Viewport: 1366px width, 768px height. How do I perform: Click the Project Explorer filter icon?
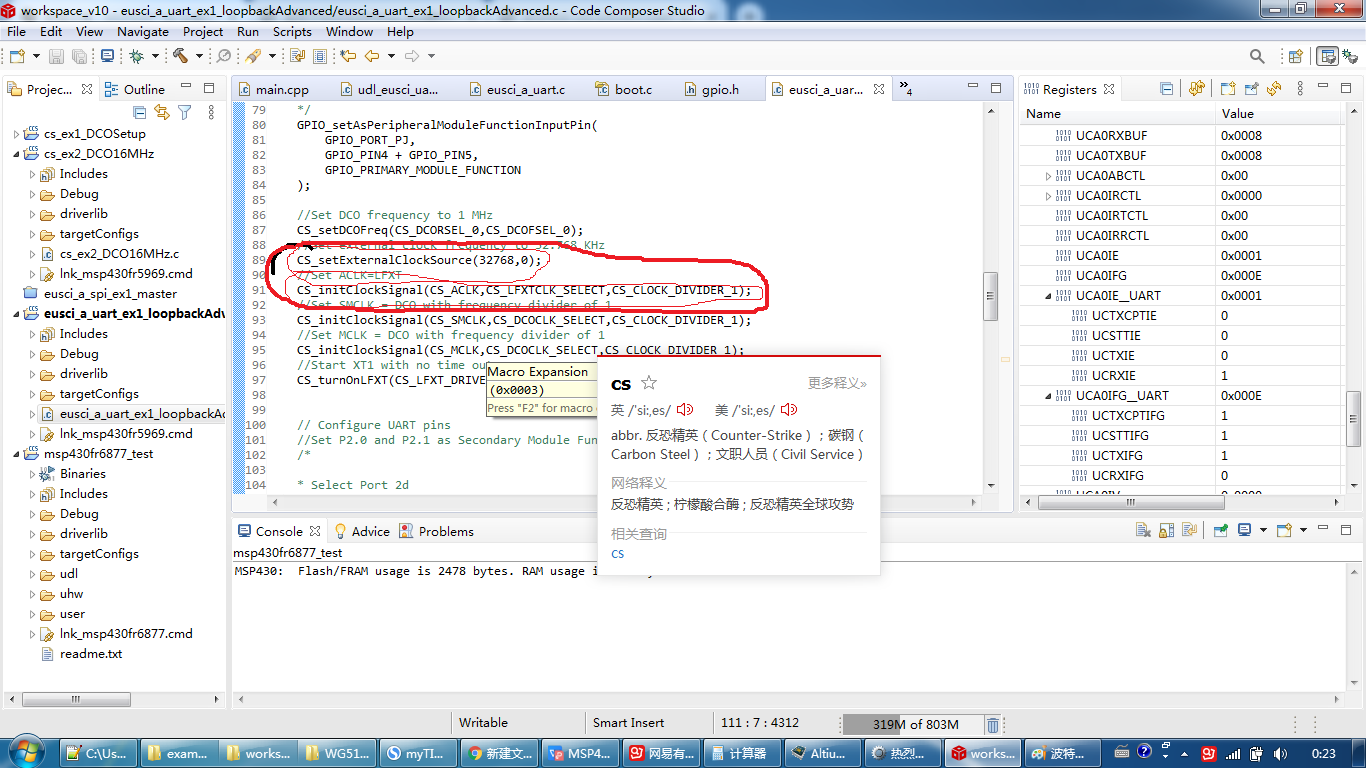[x=184, y=113]
